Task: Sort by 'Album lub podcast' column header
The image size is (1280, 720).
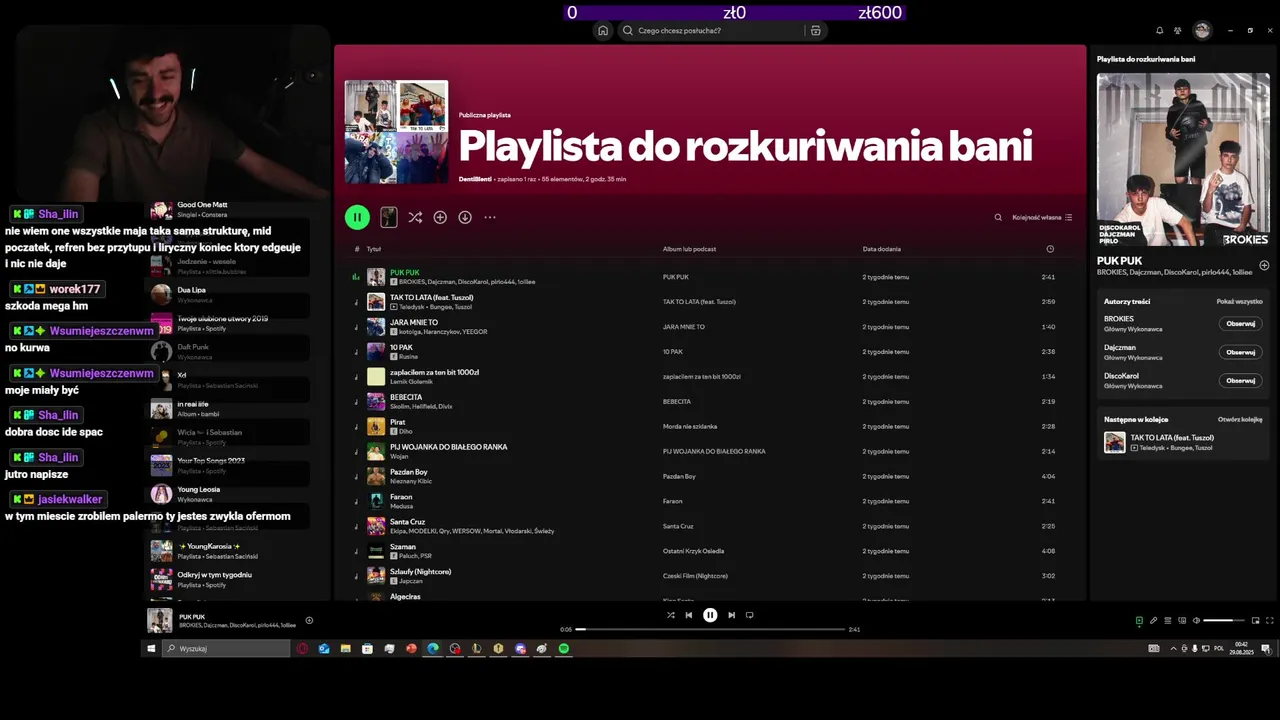Action: click(689, 249)
